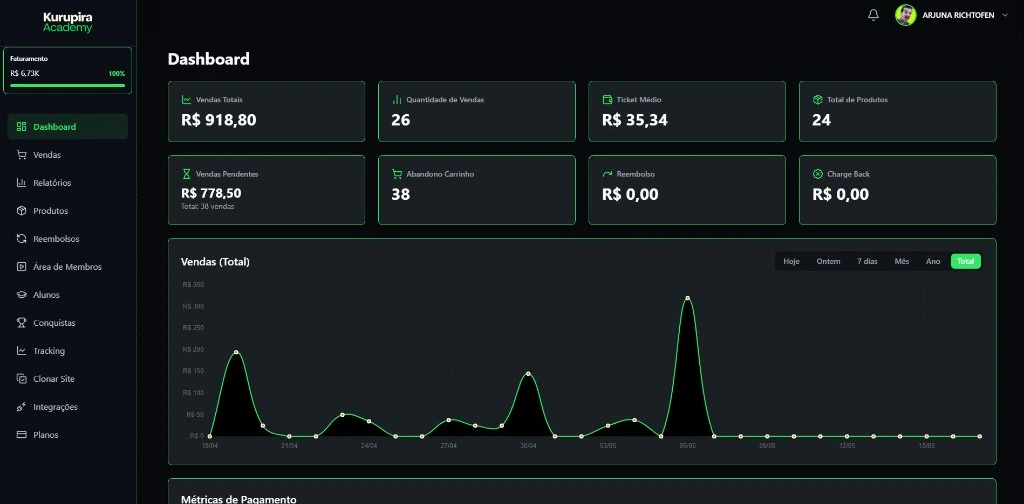Select the Dashboard menu item
The image size is (1024, 504).
click(68, 127)
